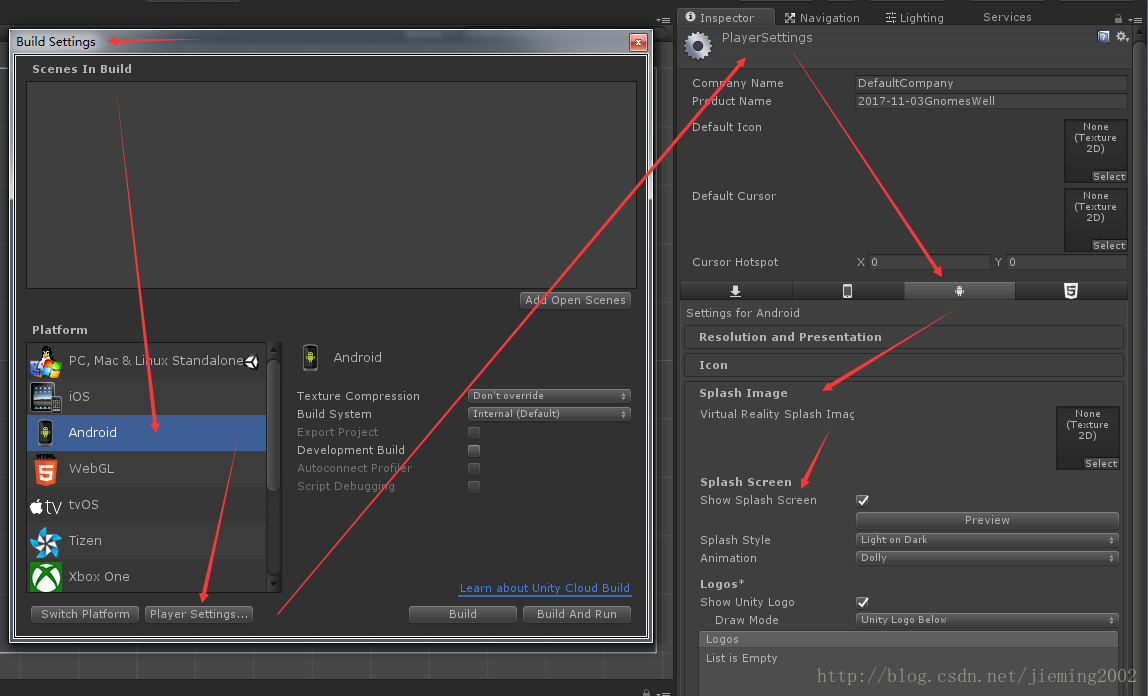Click the Cursor Hotspot Y field
The width and height of the screenshot is (1148, 696).
pos(1067,263)
